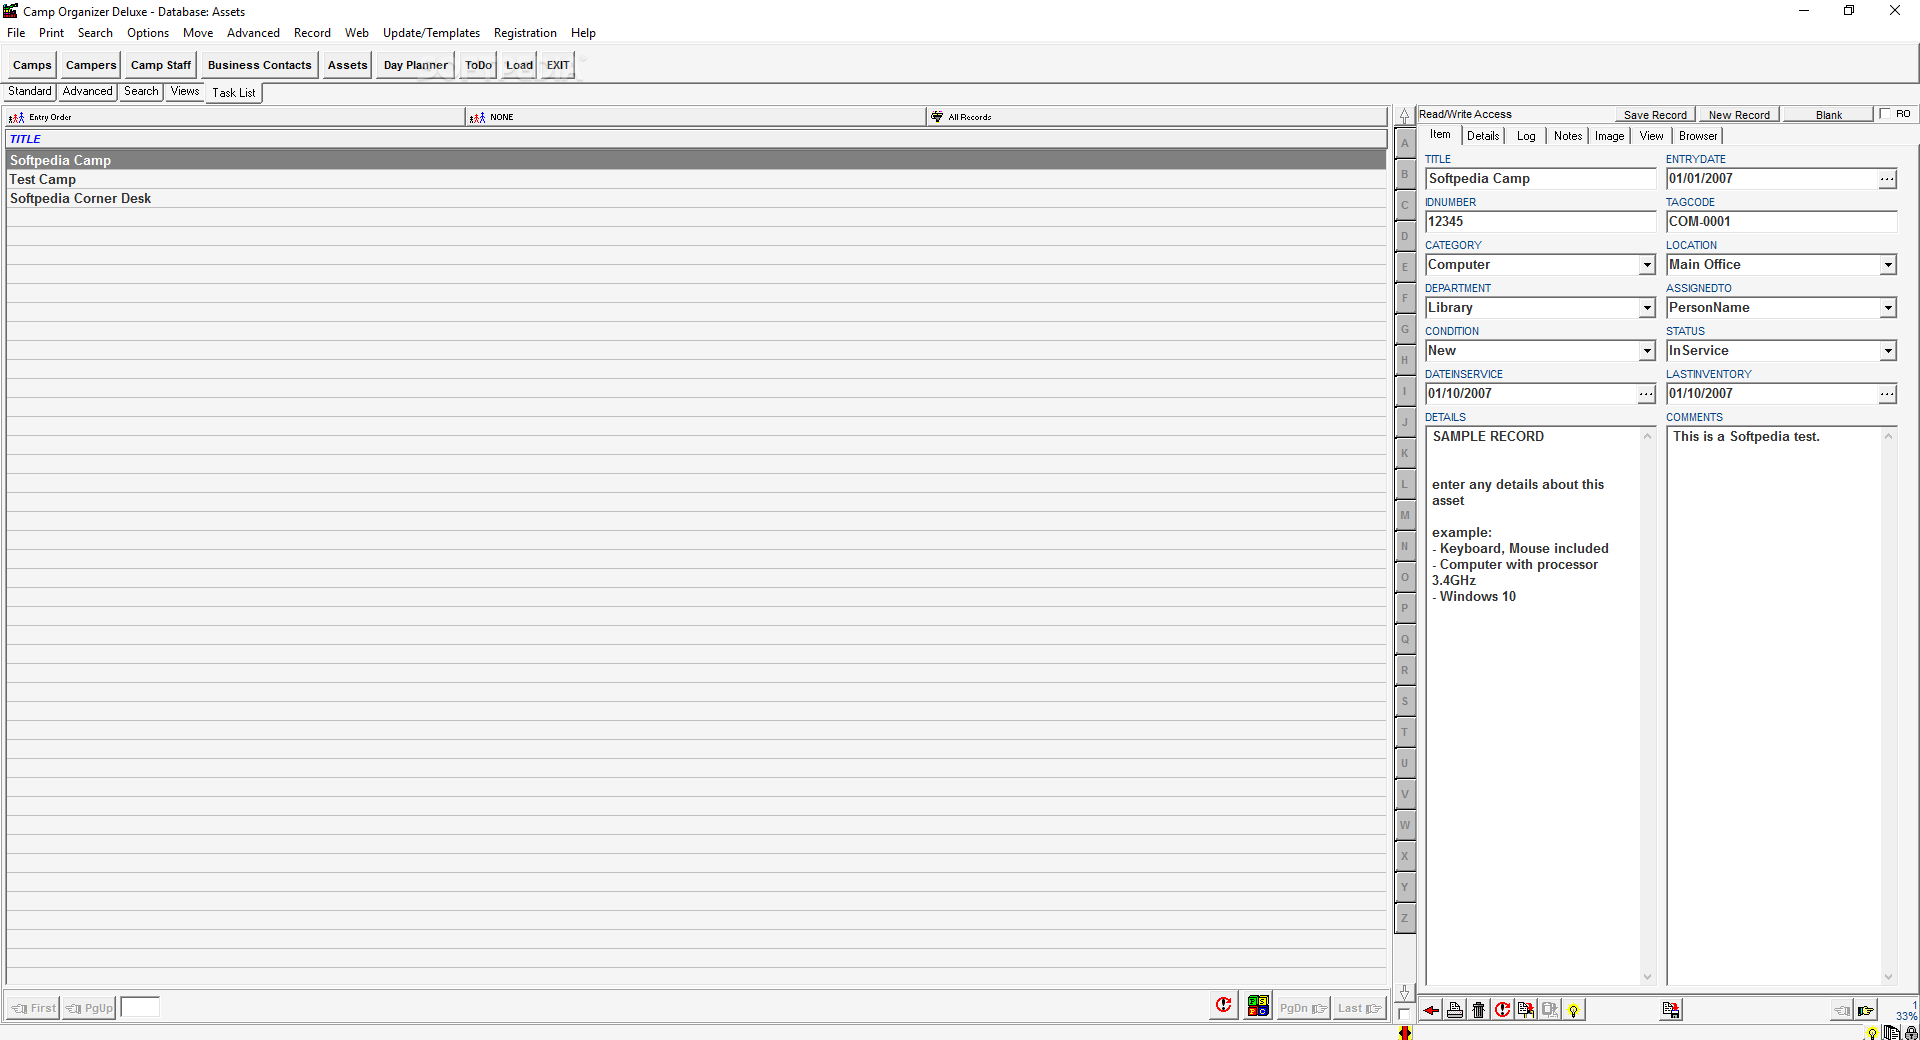Expand the Location dropdown showing Main Office
This screenshot has width=1920, height=1040.
pos(1888,265)
